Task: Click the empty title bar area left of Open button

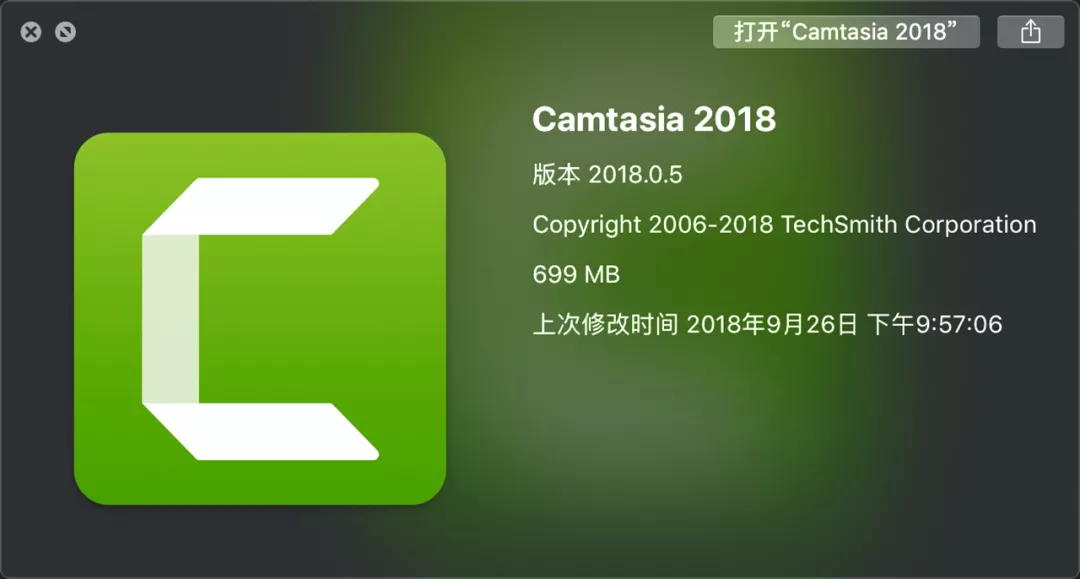Action: point(393,32)
